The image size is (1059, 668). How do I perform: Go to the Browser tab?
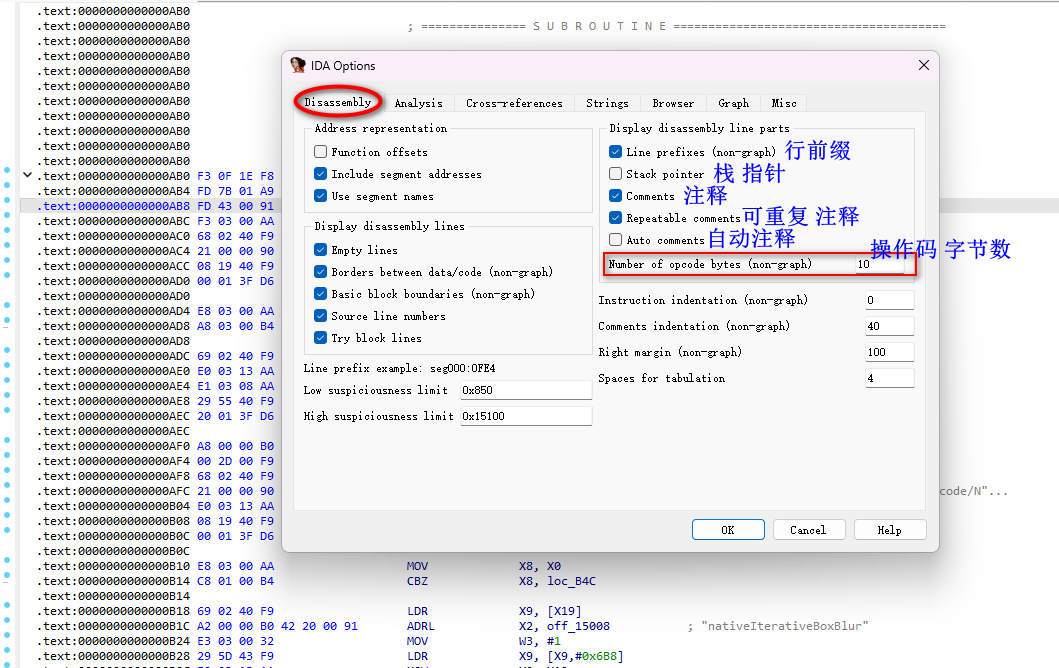[x=673, y=103]
